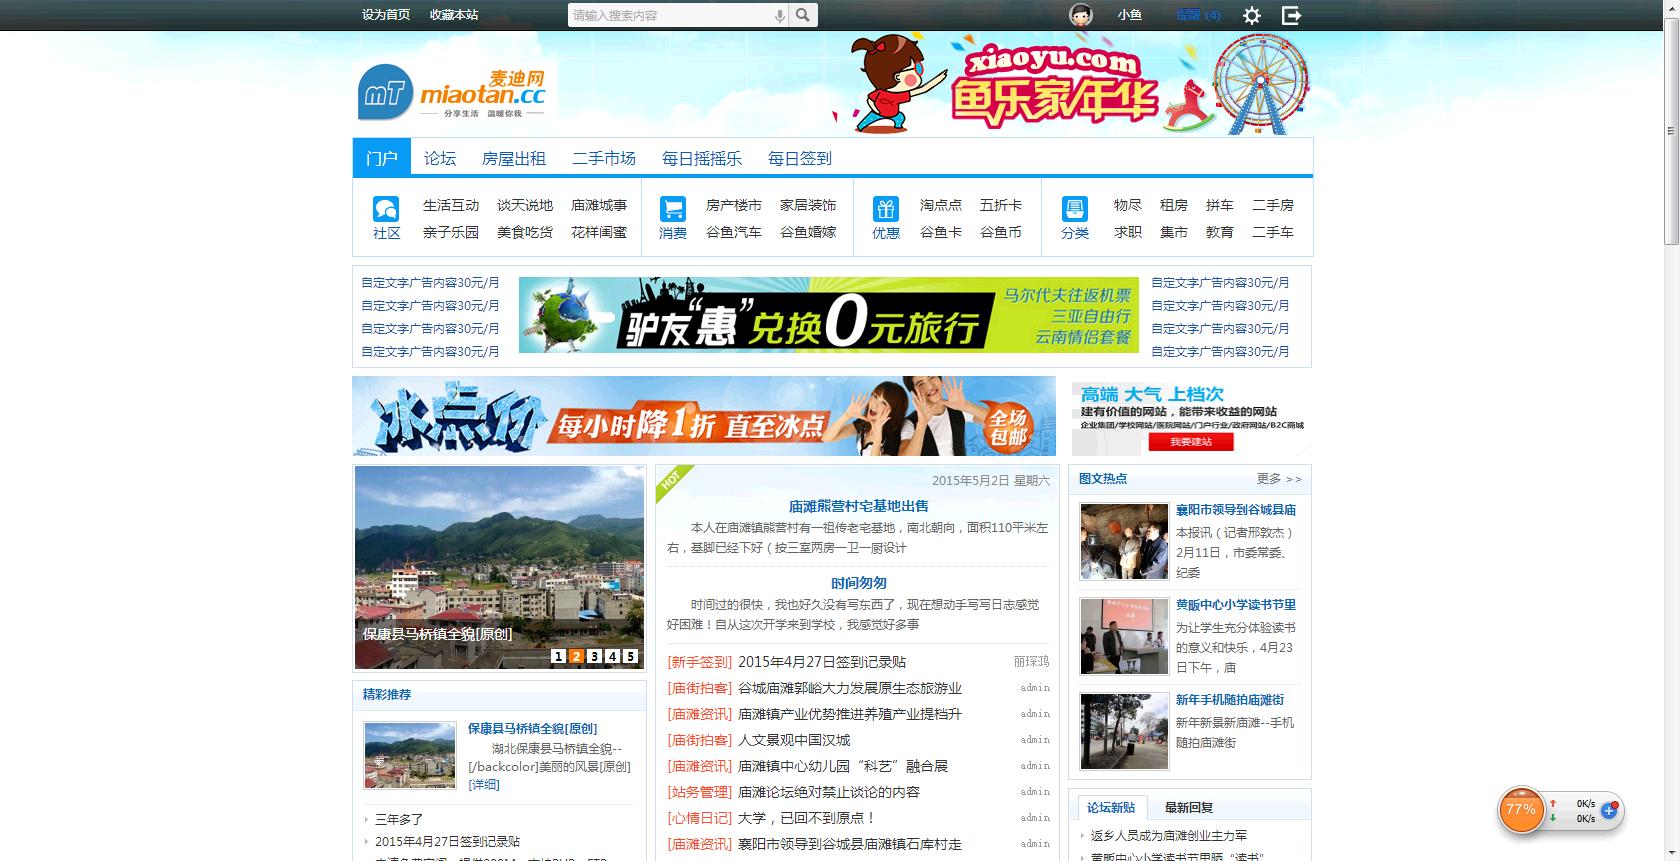Image resolution: width=1680 pixels, height=861 pixels.
Task: Open the 五折卡 link
Action: 1001,205
